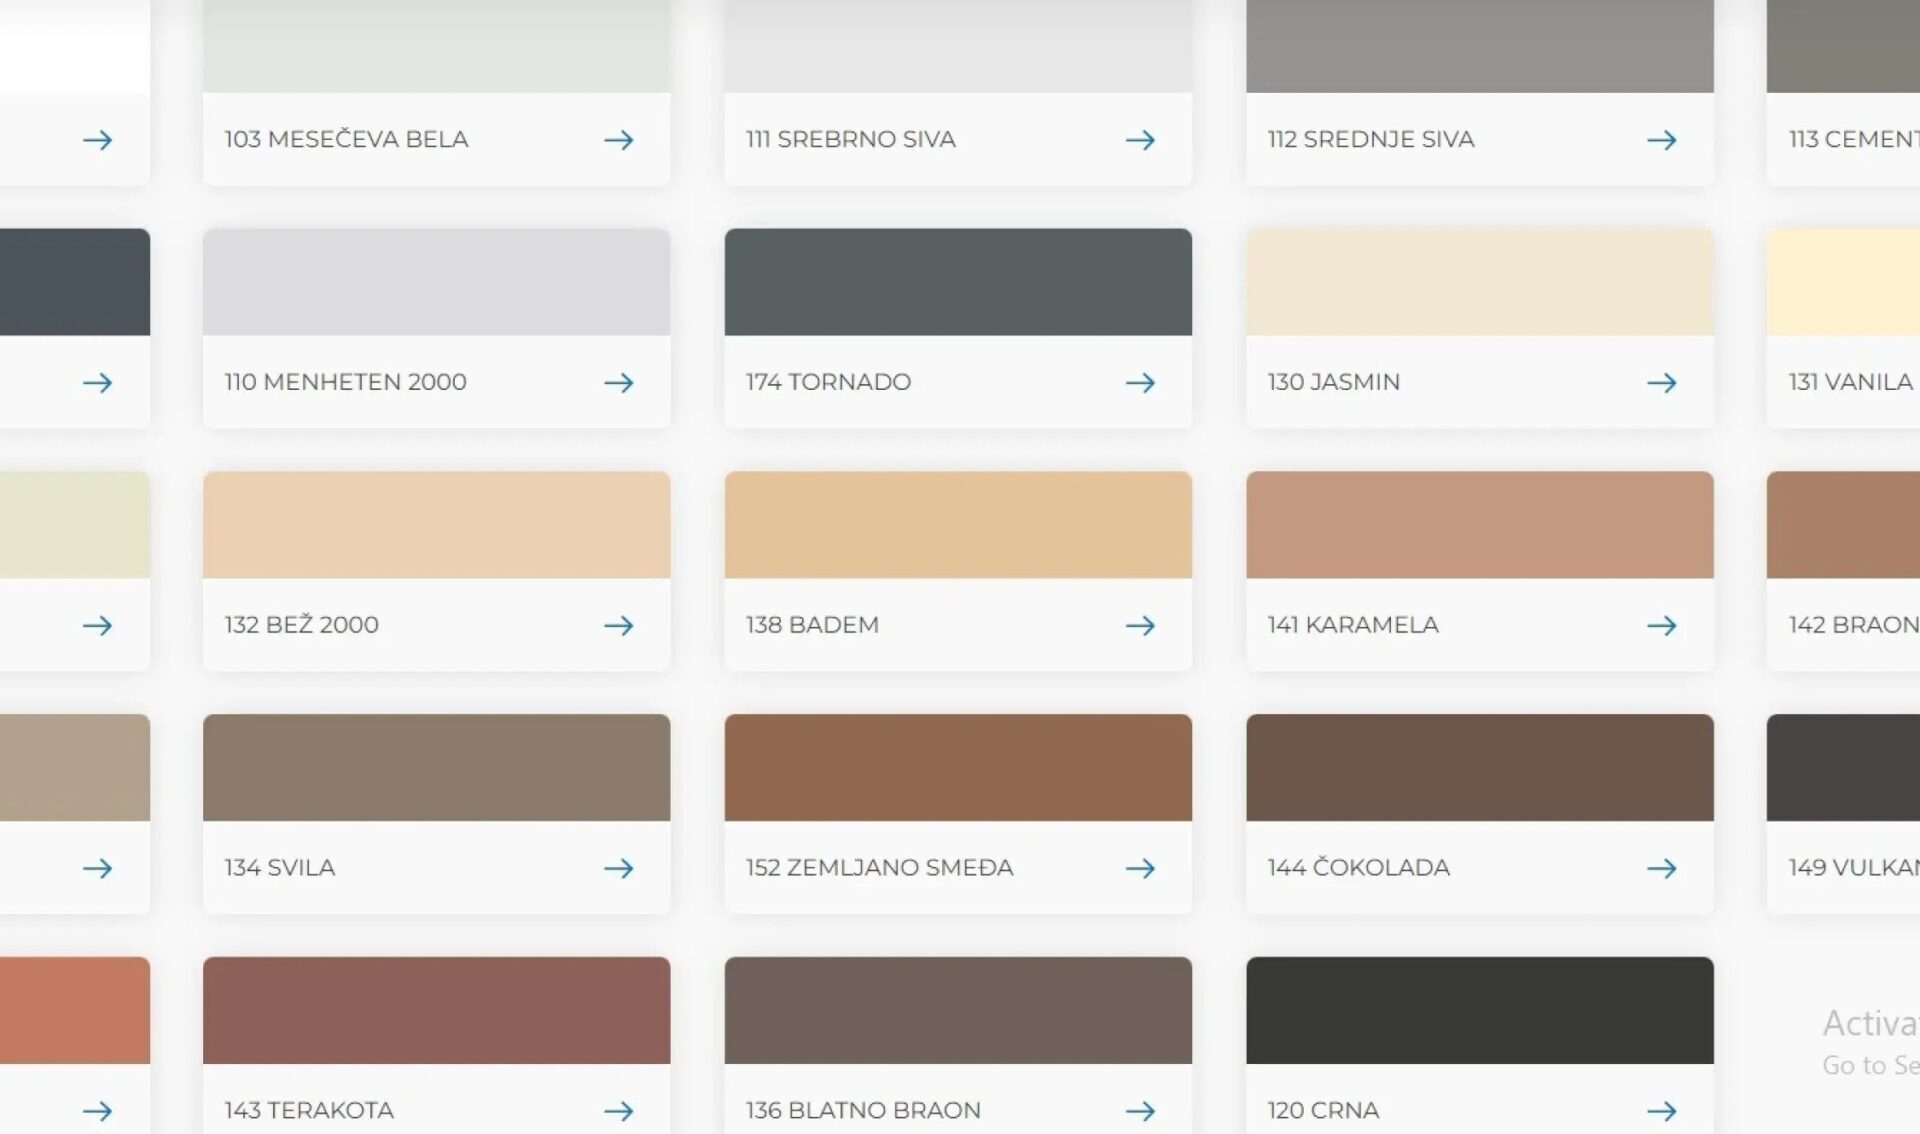Click arrow icon beside 138 BADEM

pyautogui.click(x=1140, y=626)
